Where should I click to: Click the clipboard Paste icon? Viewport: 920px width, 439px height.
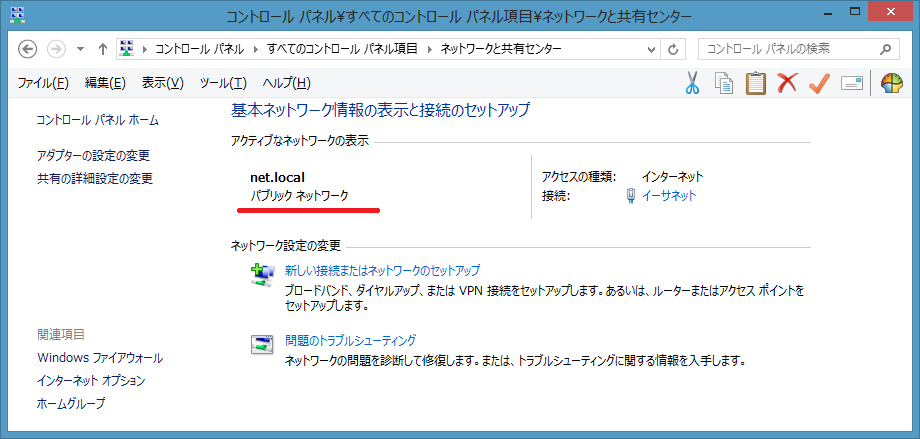(755, 84)
